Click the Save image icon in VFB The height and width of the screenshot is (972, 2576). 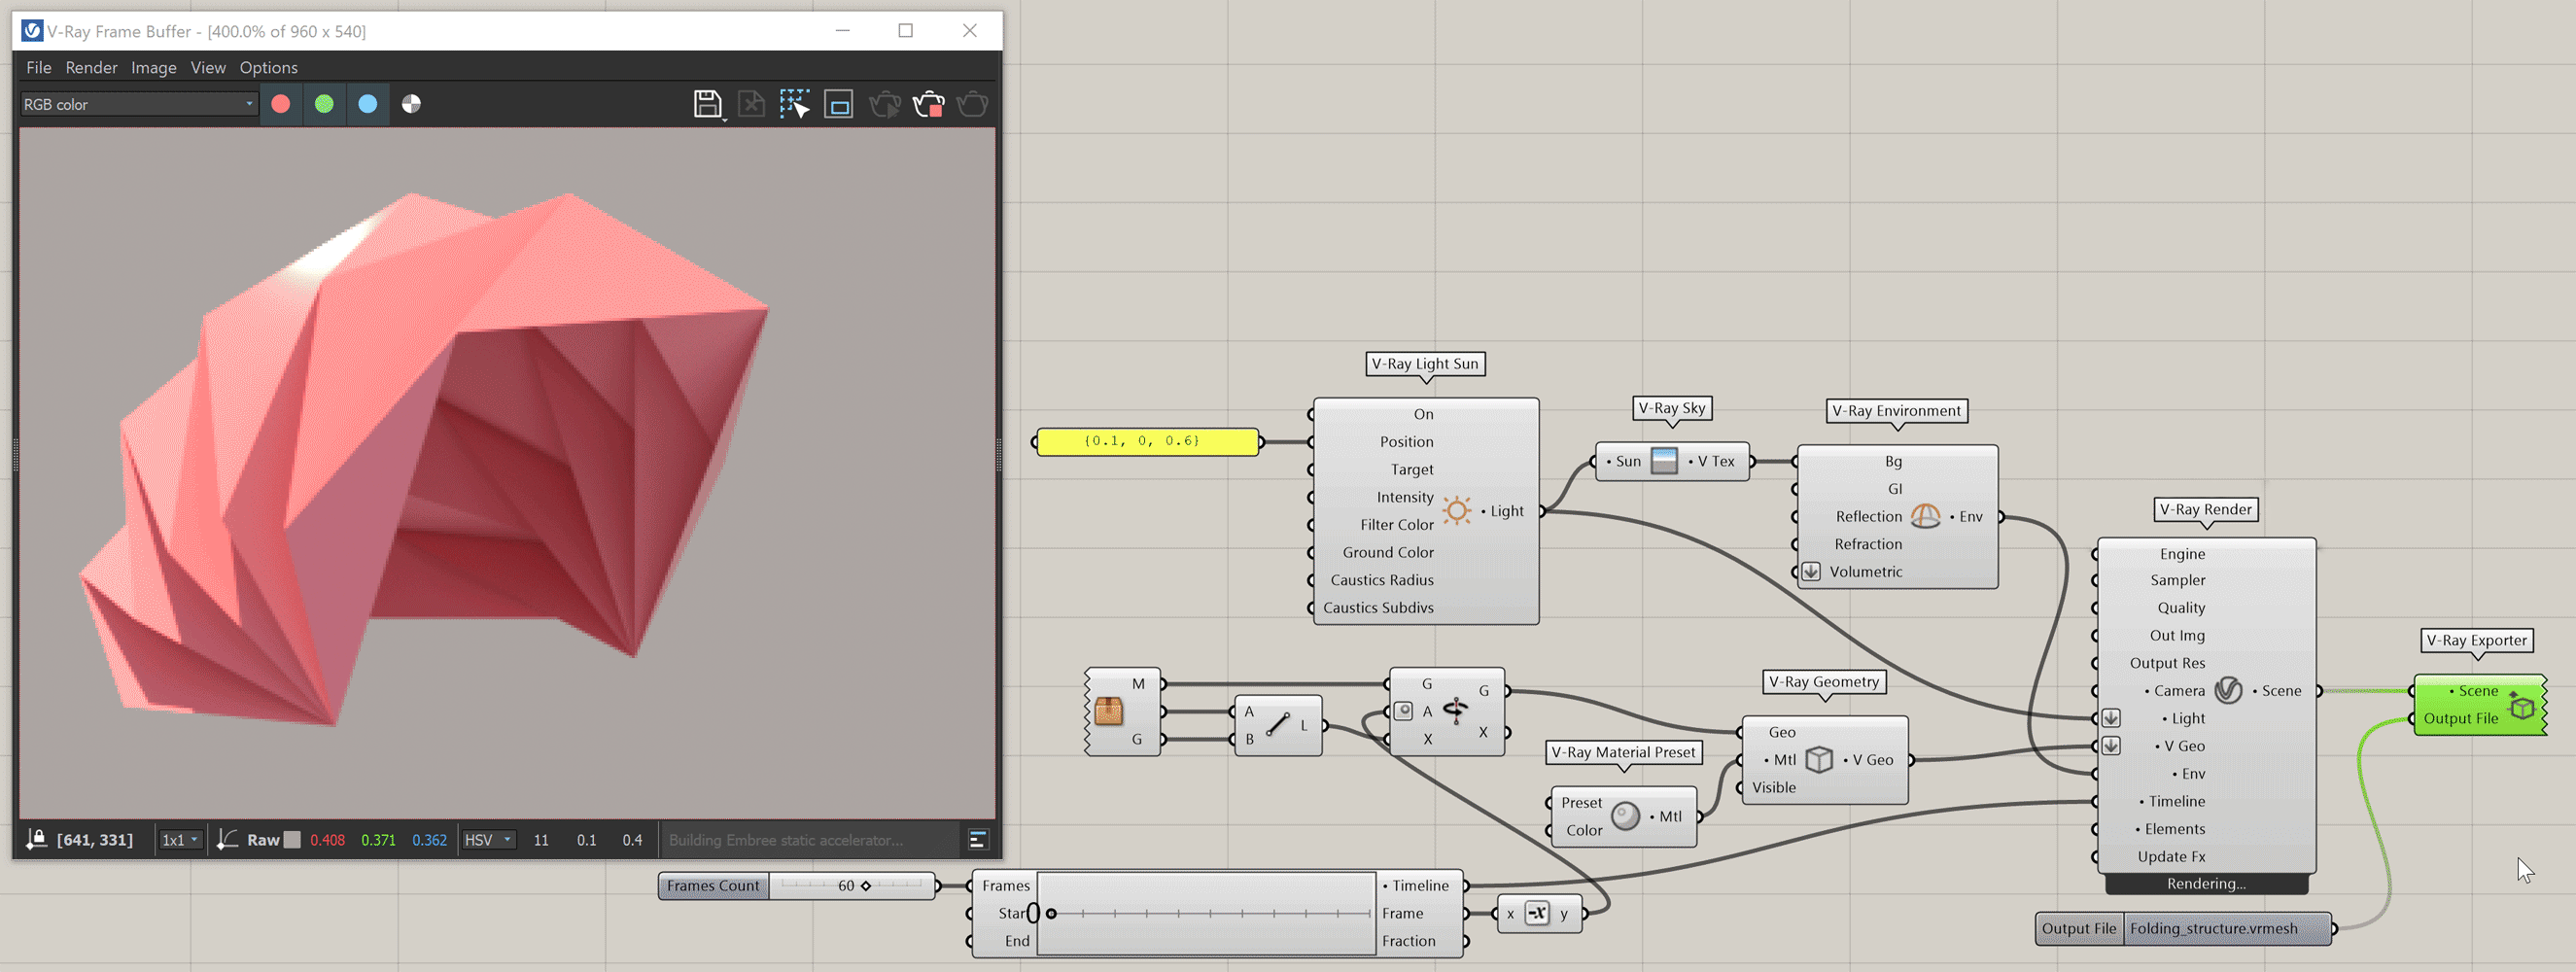pos(708,104)
